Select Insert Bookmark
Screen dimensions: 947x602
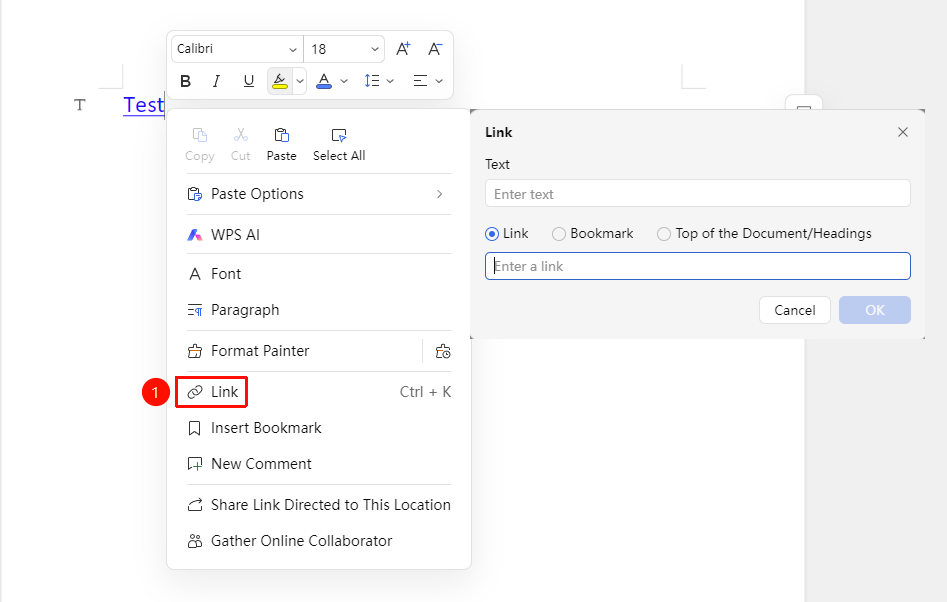[318, 428]
